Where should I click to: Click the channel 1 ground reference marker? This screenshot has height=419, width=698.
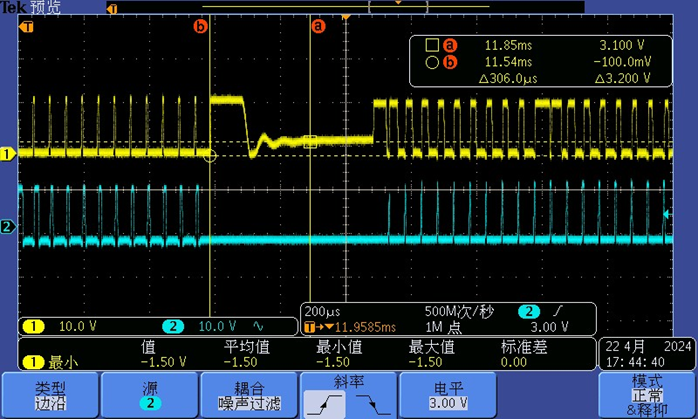(x=6, y=154)
